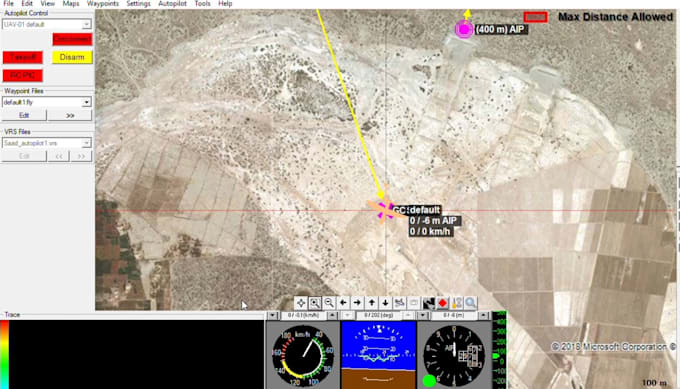The width and height of the screenshot is (680, 389).
Task: Open the Help menu
Action: (225, 3)
